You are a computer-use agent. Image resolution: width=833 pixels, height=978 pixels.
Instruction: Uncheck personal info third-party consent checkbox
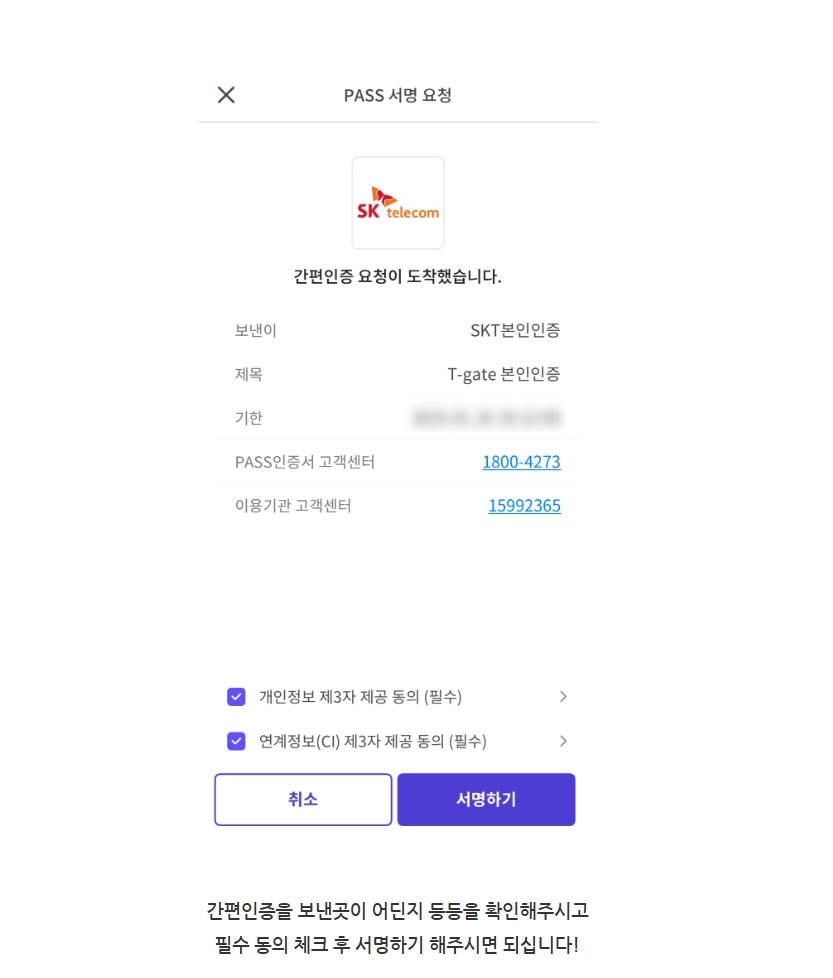pyautogui.click(x=236, y=697)
